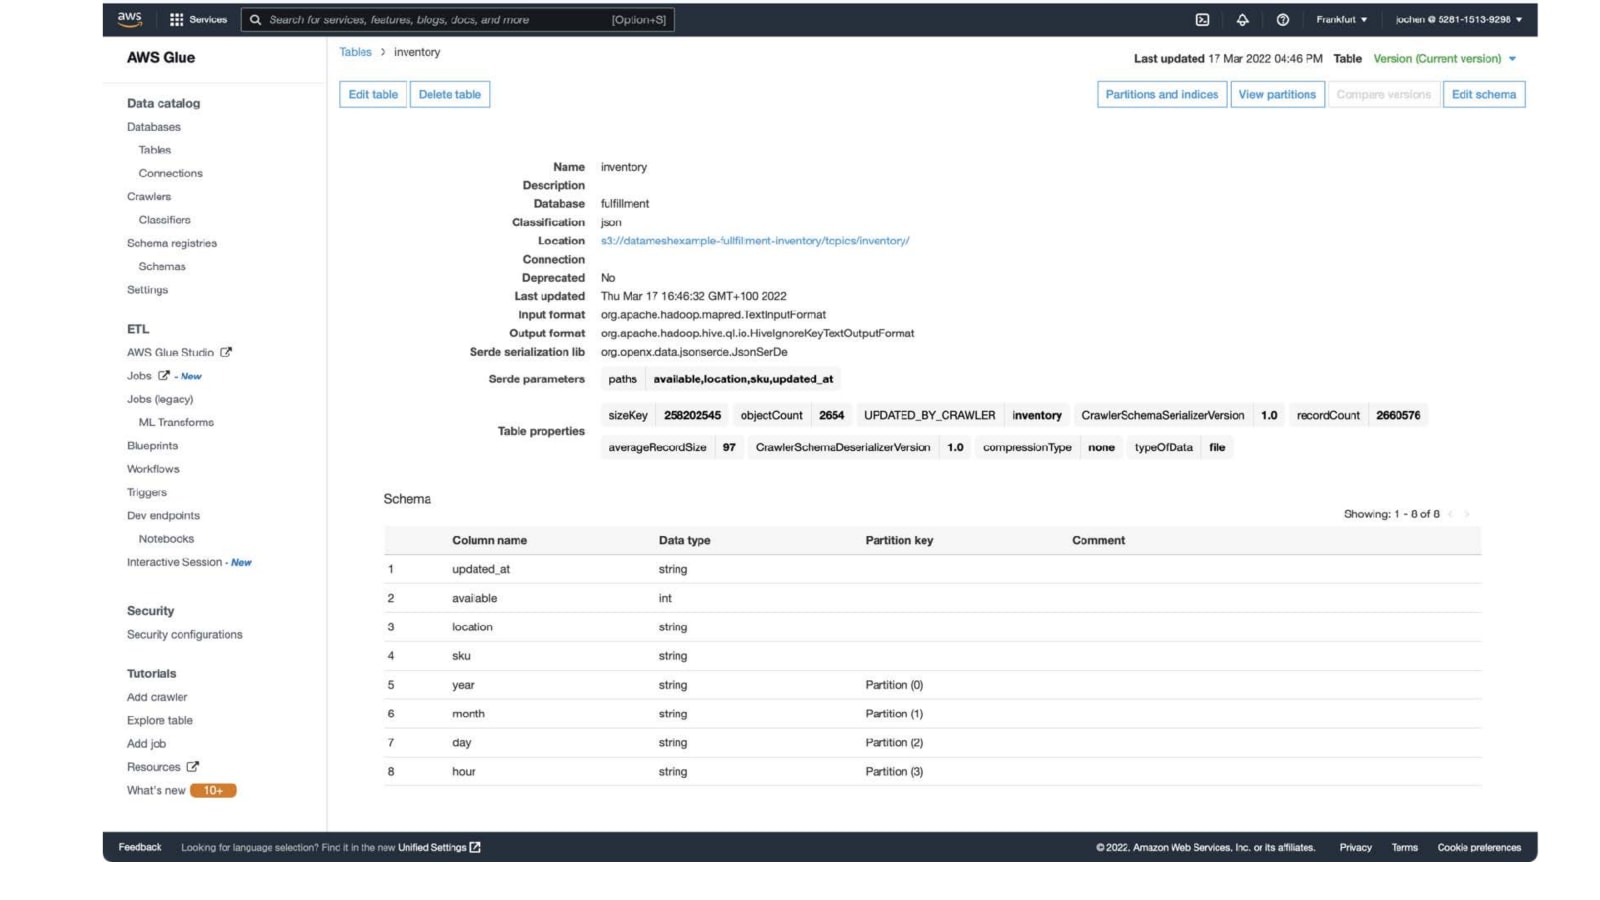Go to next schema page arrow
The height and width of the screenshot is (900, 1600).
tap(1467, 514)
